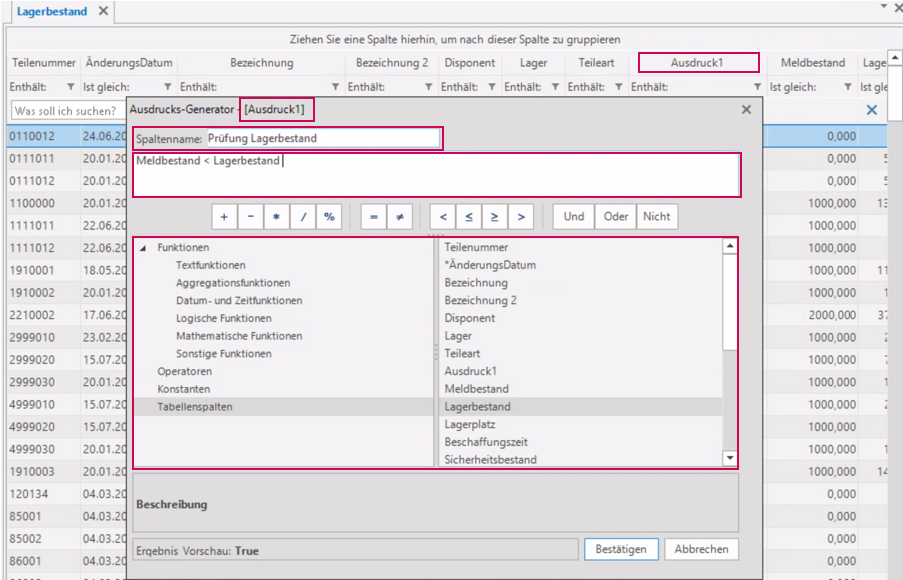Open filter dropdown under Bezeichnung column
Screen dimensions: 903x580
tap(334, 87)
